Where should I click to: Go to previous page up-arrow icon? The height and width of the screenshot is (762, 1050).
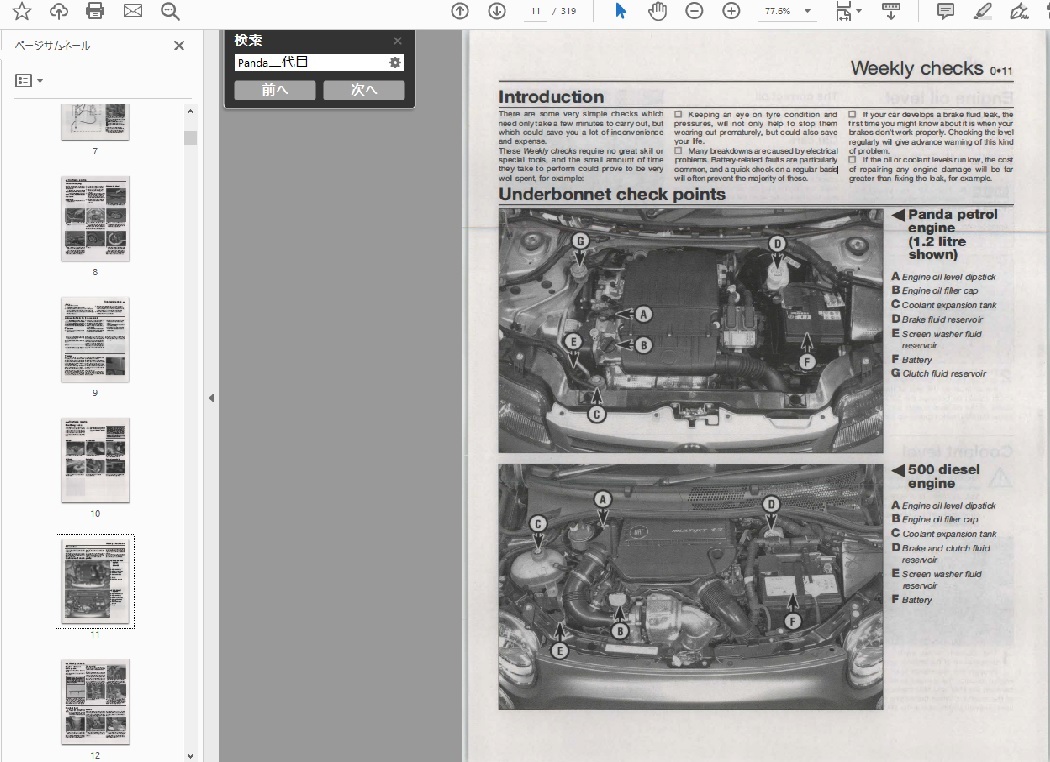459,11
